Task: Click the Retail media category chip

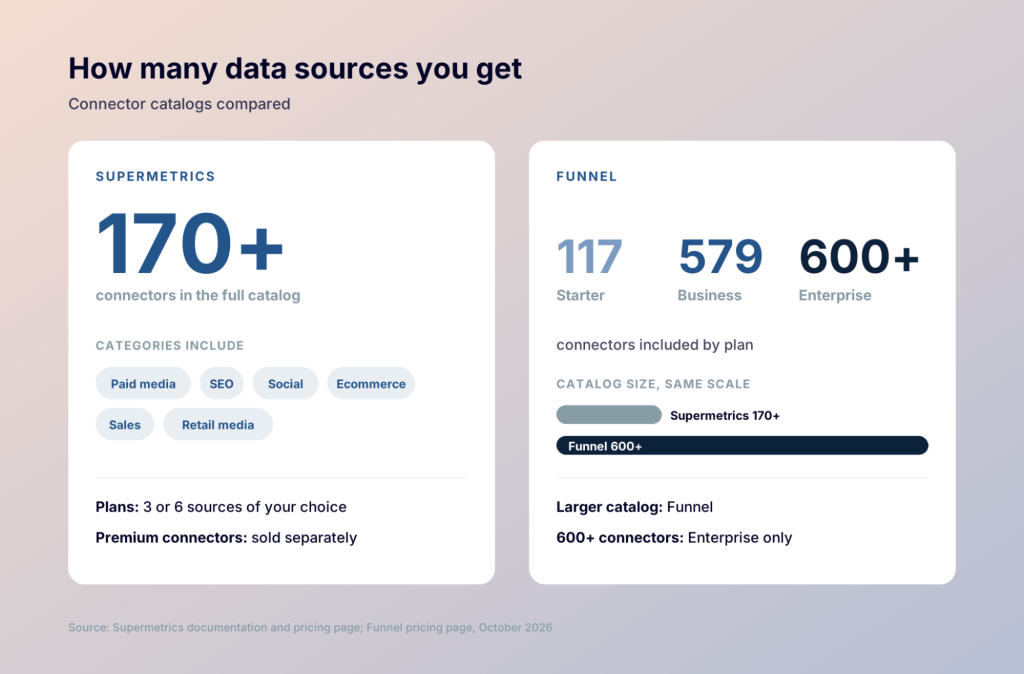Action: [x=218, y=425]
